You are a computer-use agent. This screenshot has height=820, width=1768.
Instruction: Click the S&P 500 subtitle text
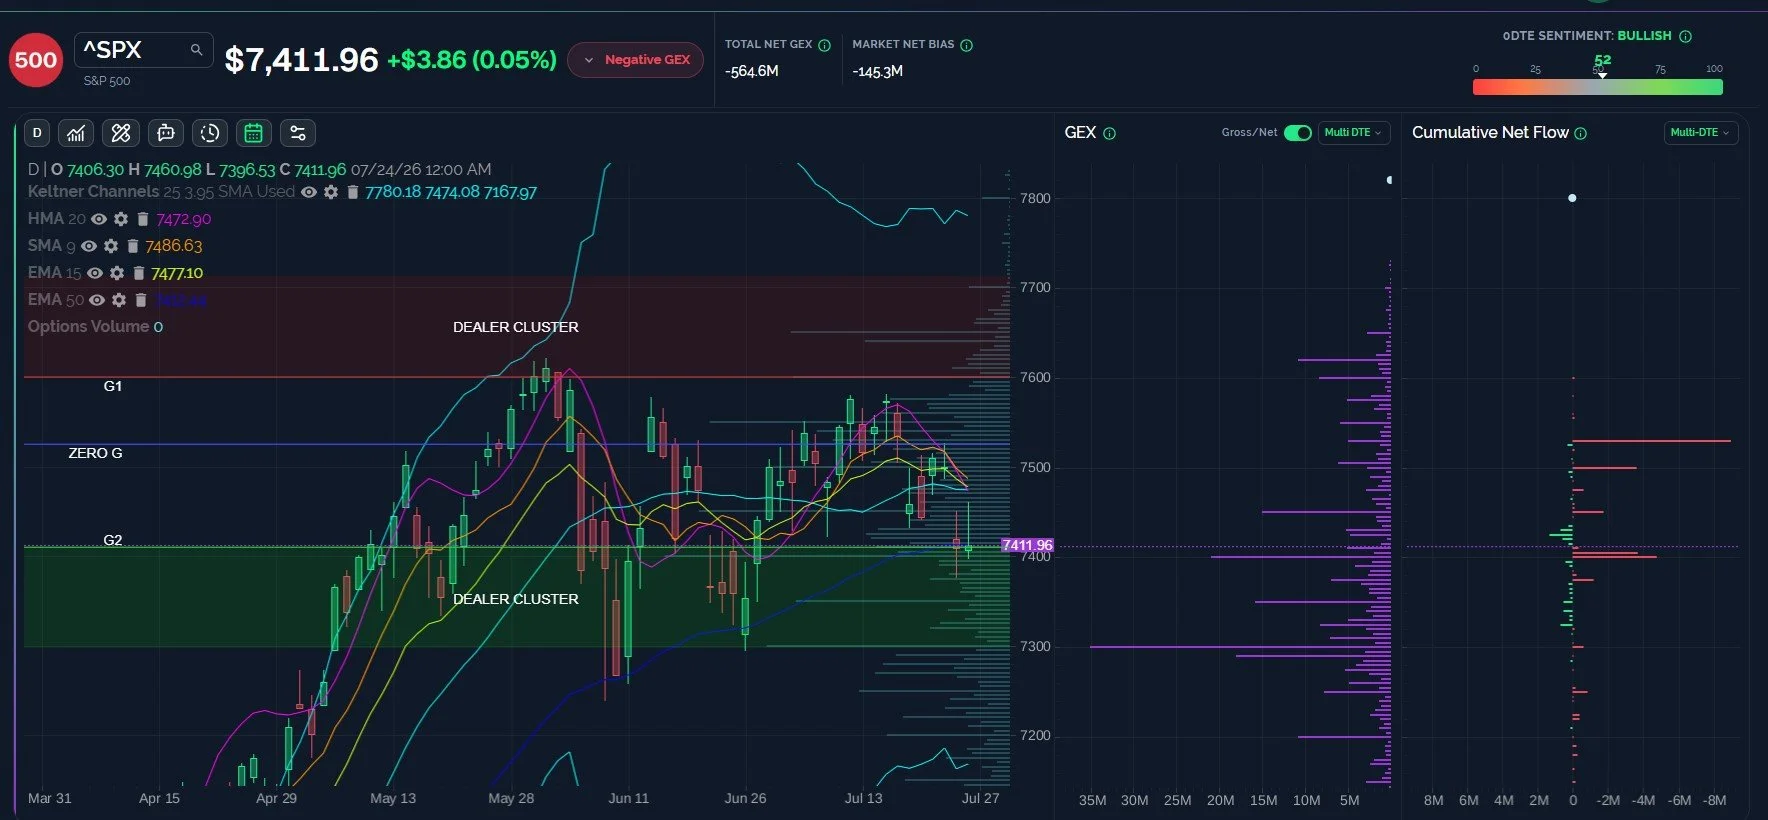tap(107, 81)
